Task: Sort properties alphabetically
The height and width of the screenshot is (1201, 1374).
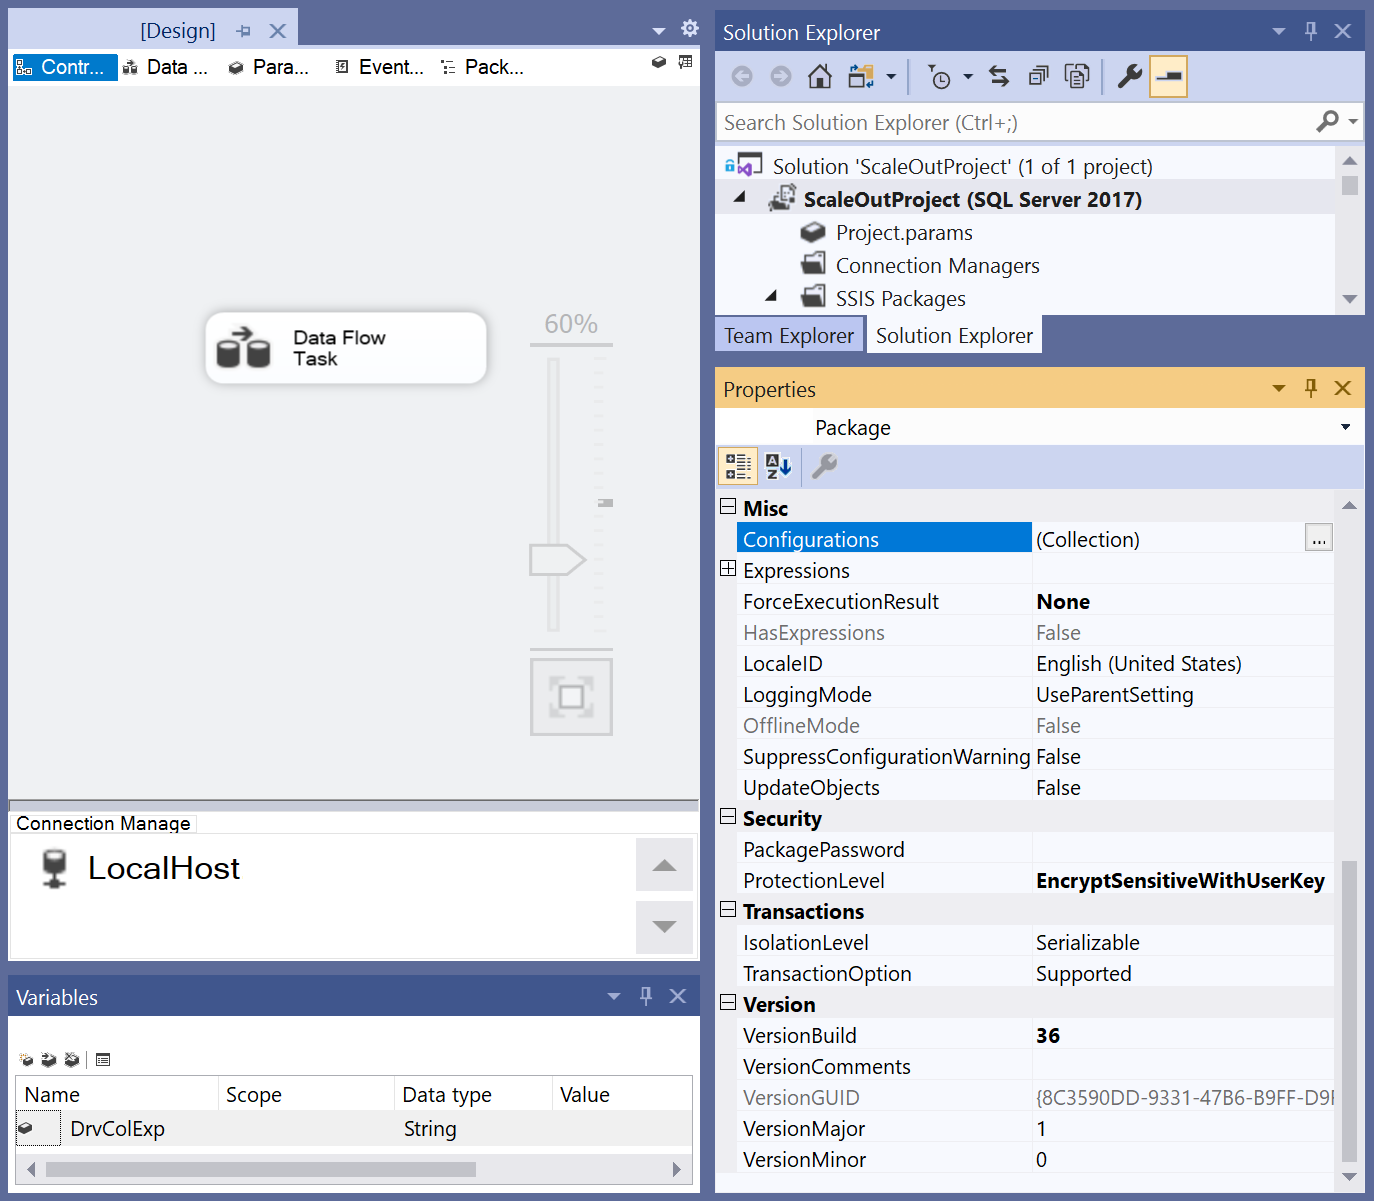Action: click(x=778, y=466)
